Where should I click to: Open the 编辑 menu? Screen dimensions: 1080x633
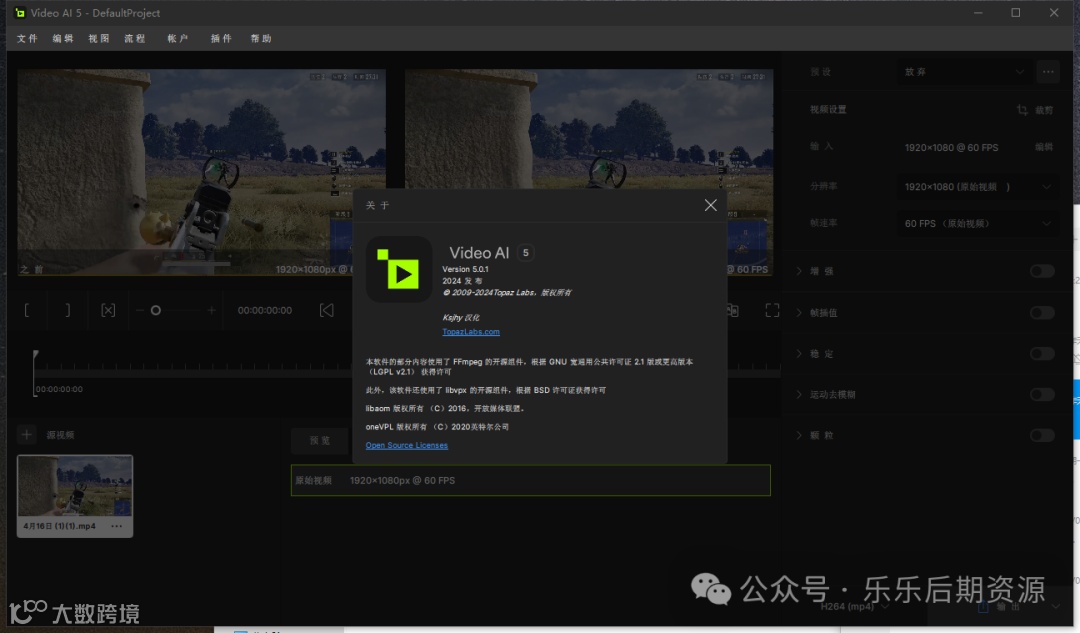63,39
